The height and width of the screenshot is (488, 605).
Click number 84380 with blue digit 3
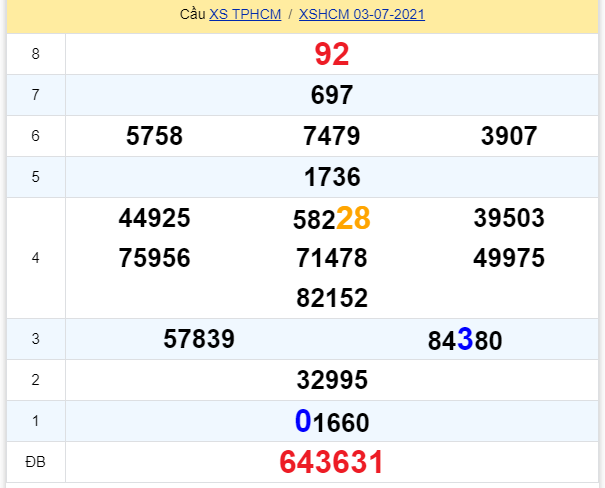pos(465,340)
